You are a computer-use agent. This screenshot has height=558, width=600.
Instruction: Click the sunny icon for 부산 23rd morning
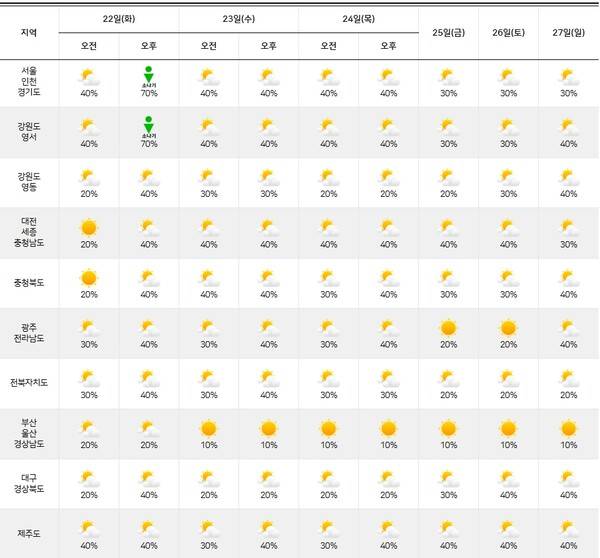209,428
